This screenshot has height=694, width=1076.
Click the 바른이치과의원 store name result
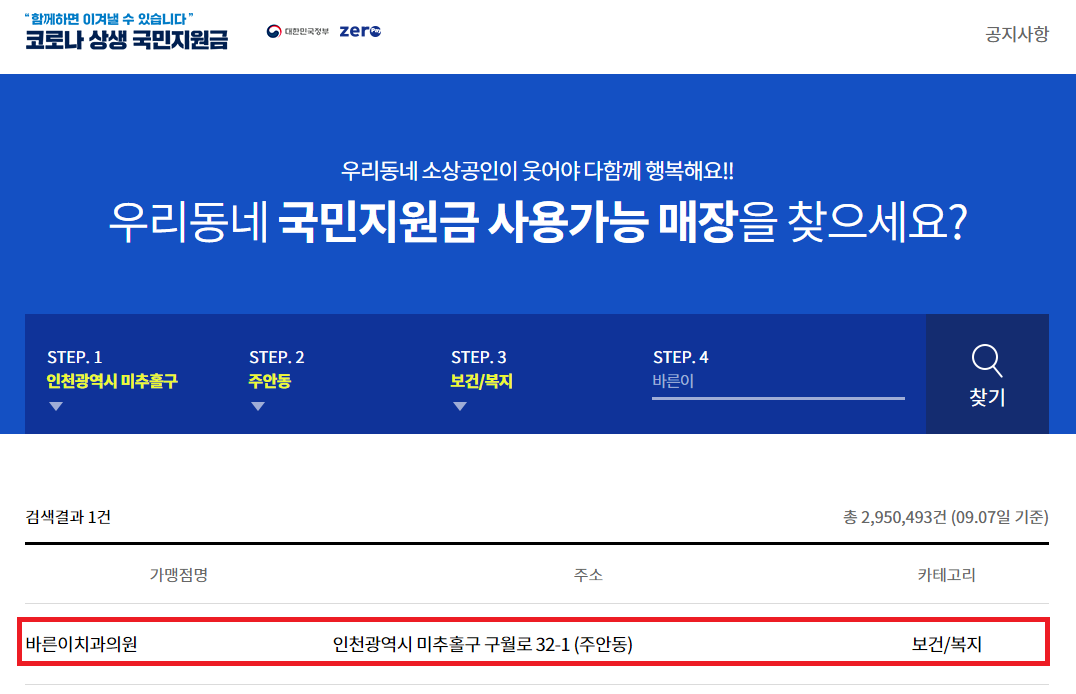point(82,644)
